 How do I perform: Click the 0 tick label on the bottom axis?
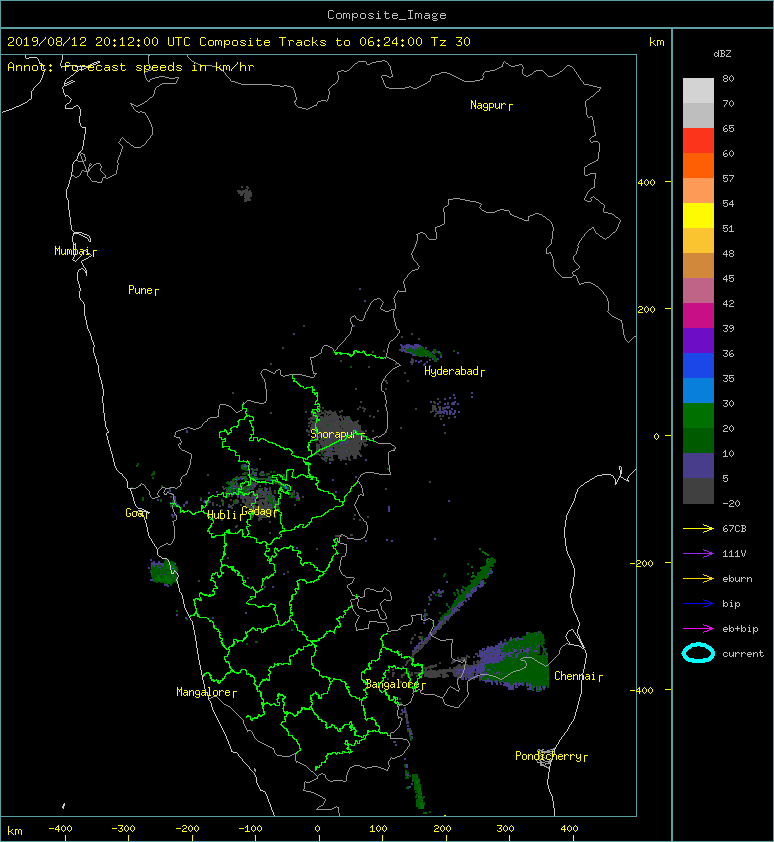317,829
